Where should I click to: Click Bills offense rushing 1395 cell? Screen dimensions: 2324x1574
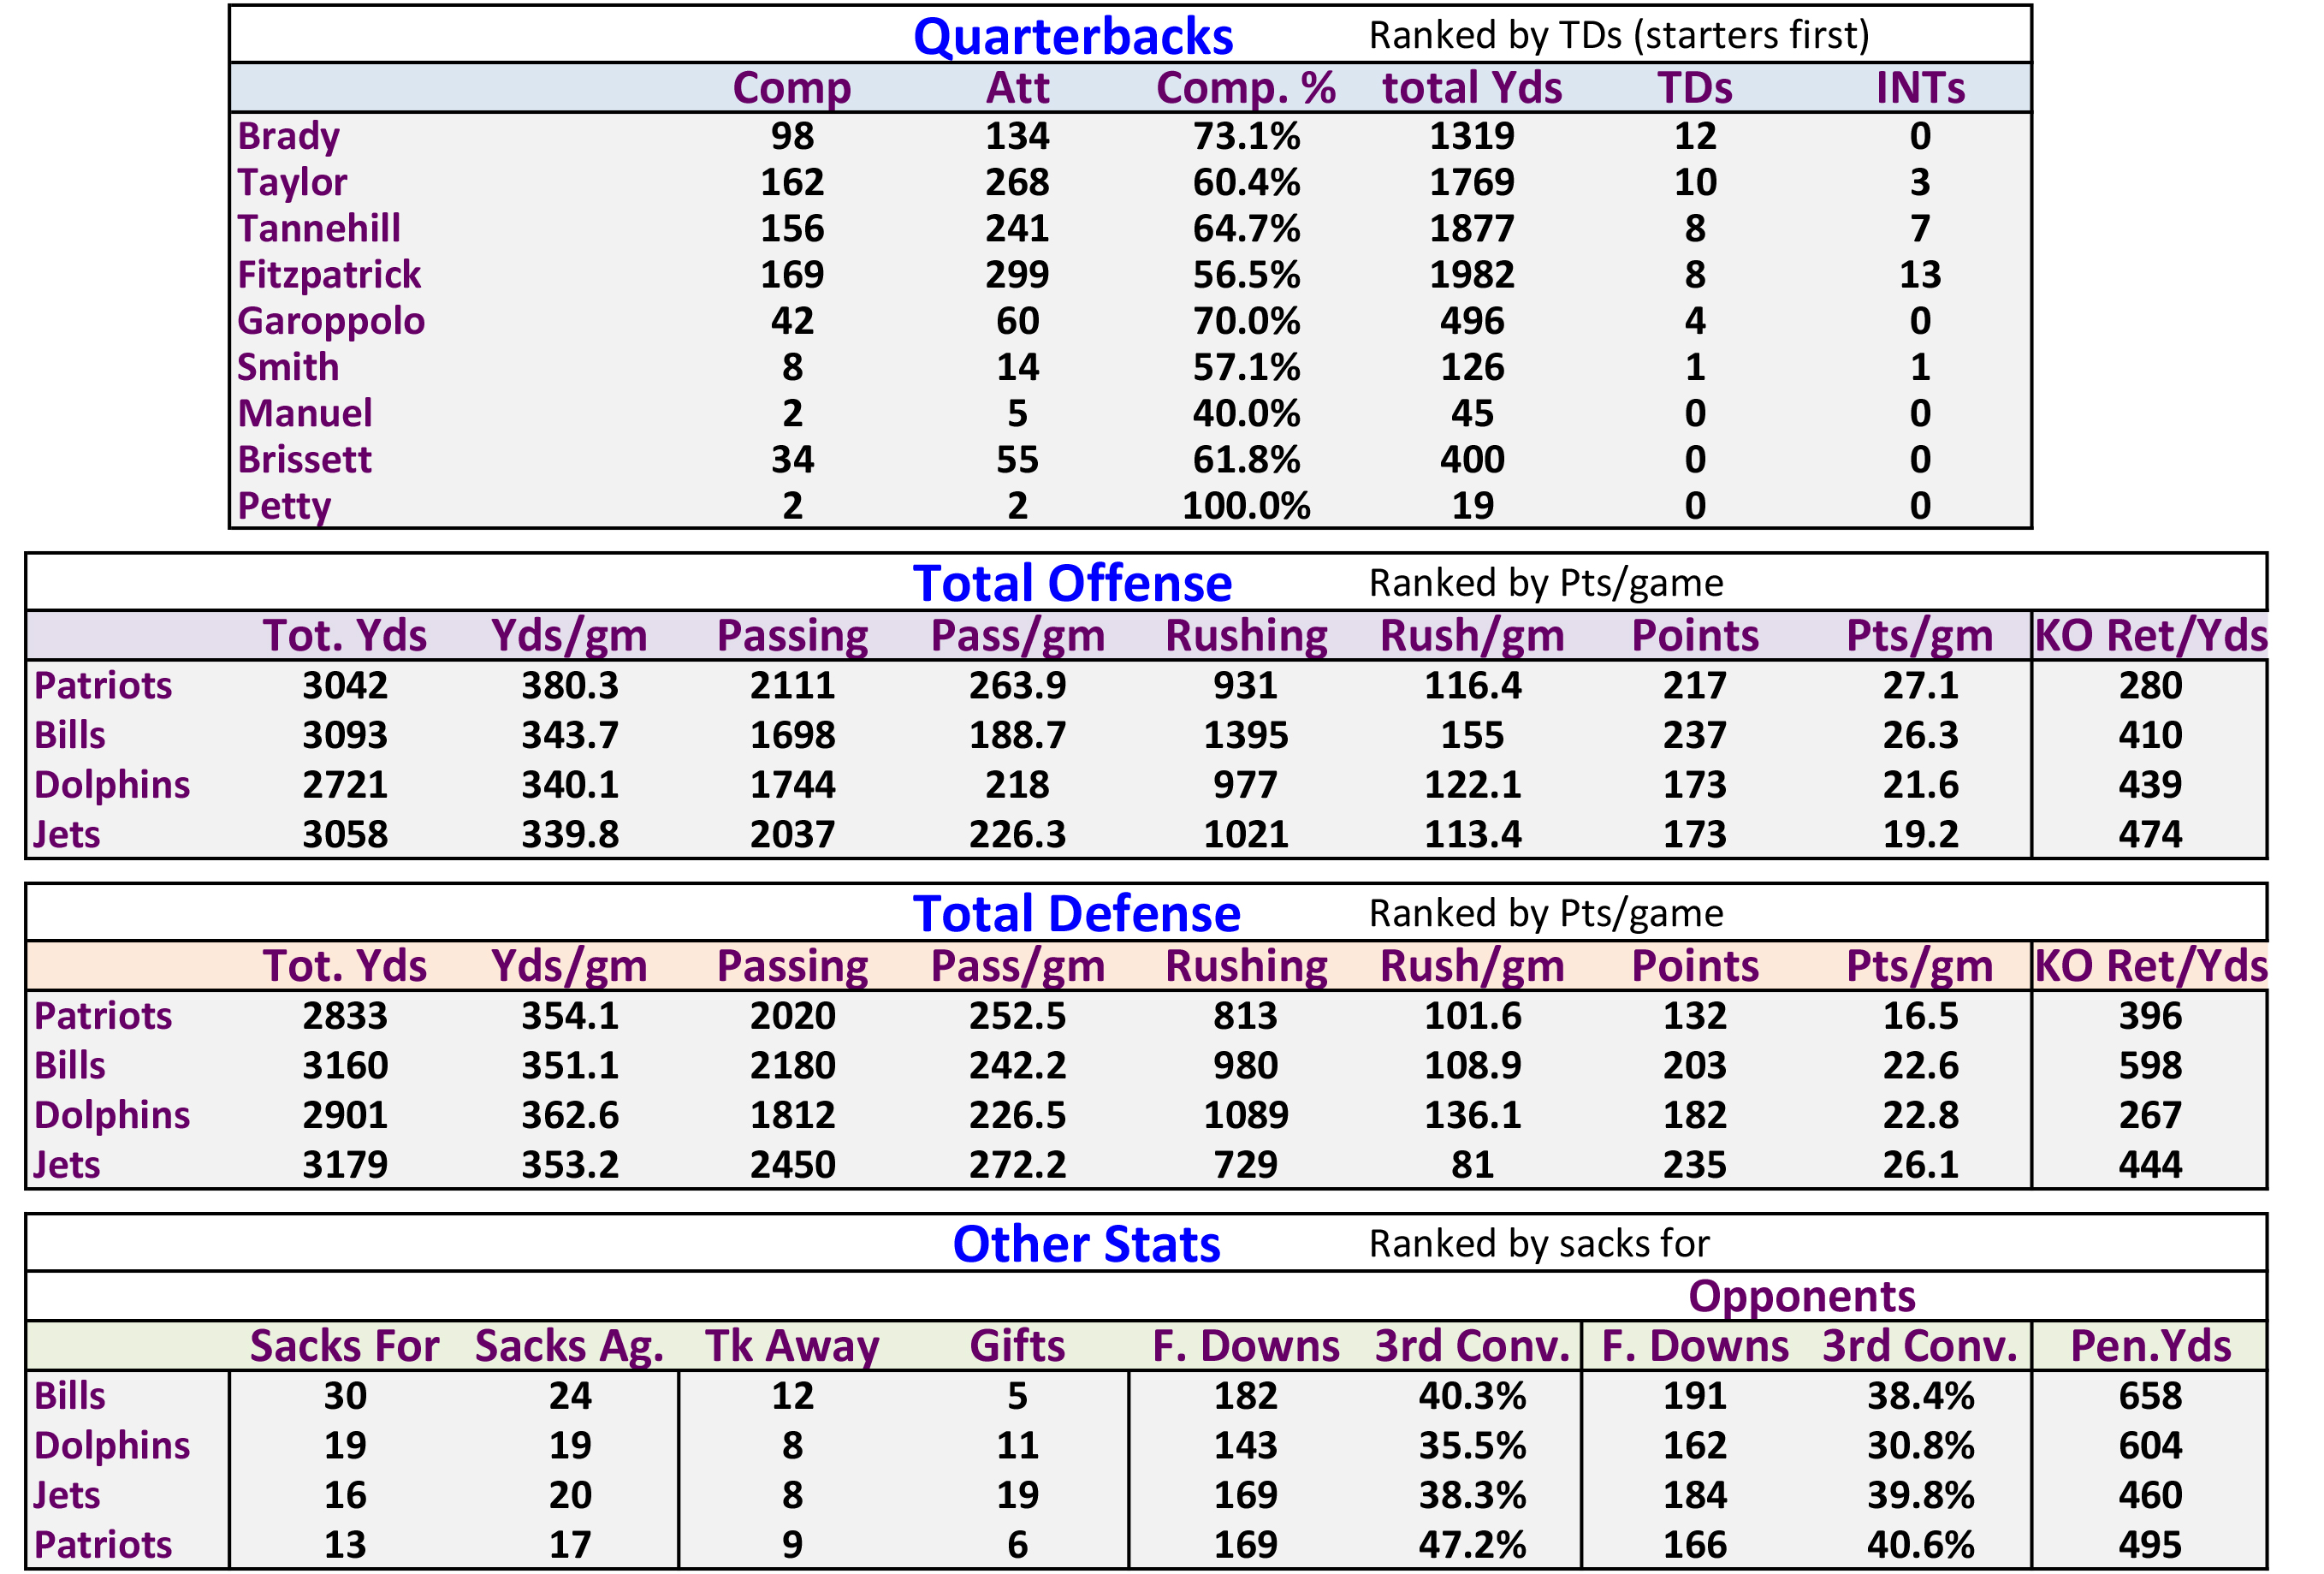[1245, 735]
